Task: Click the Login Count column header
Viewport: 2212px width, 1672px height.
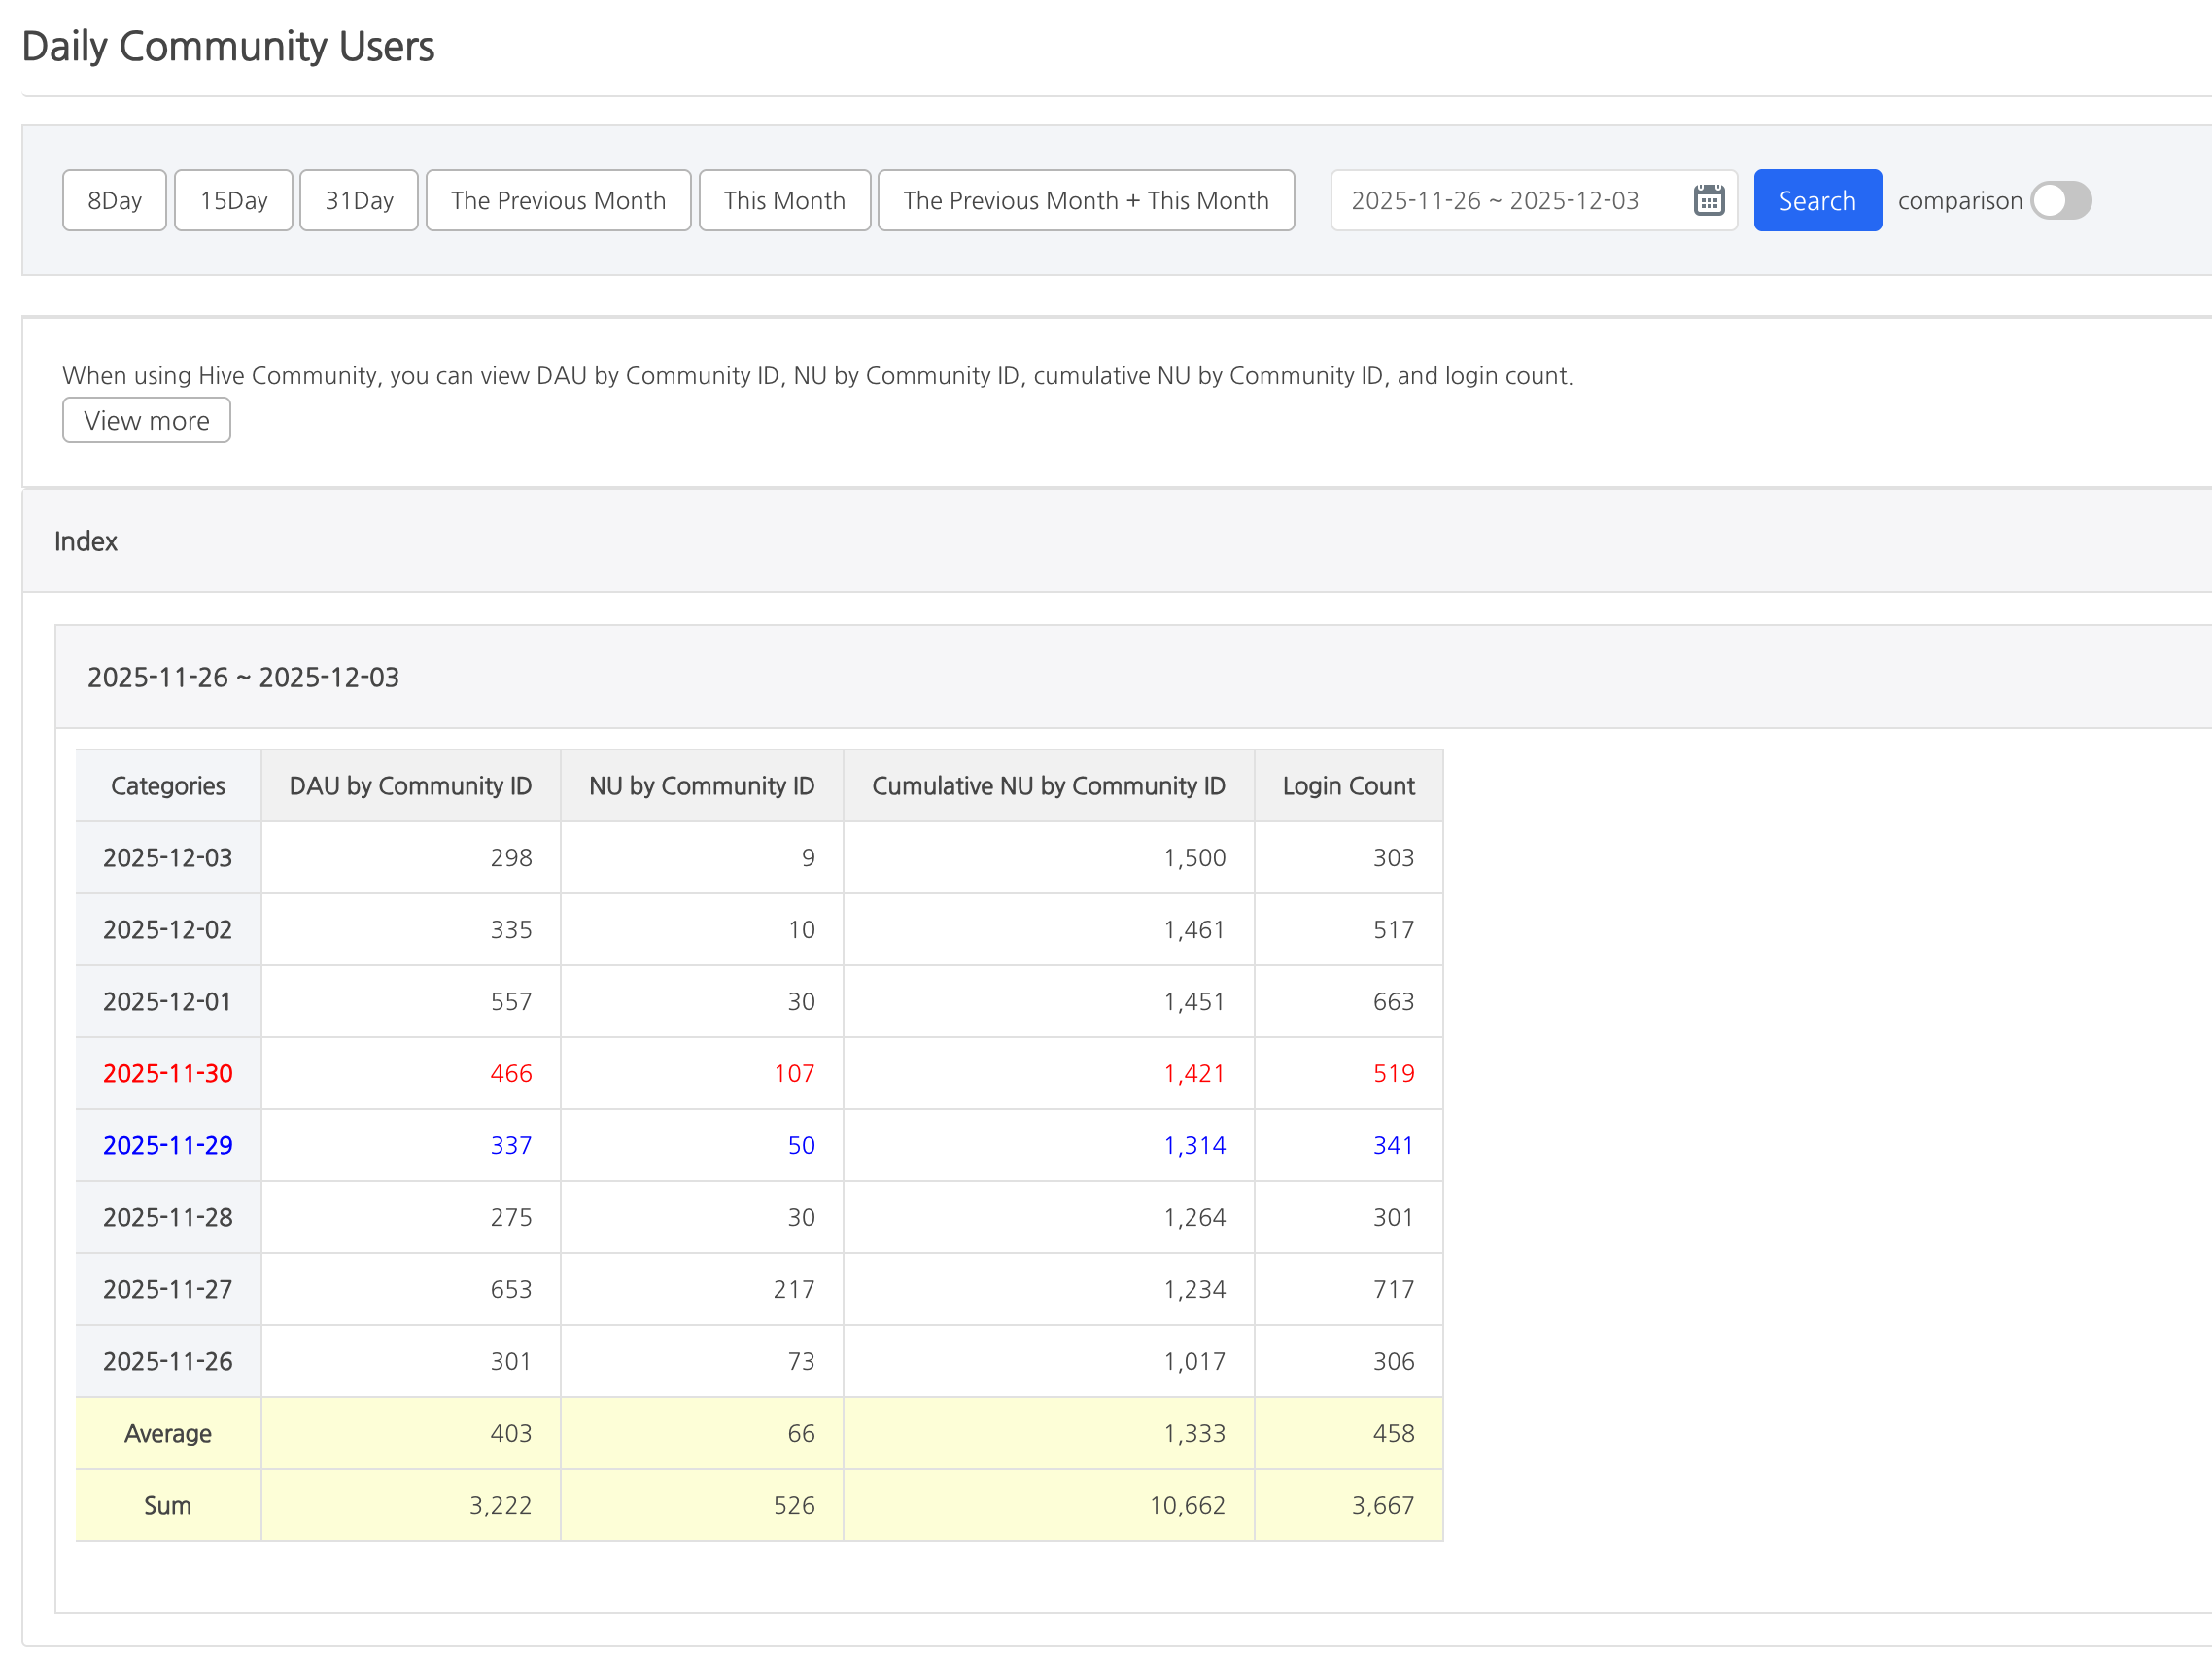Action: coord(1348,786)
